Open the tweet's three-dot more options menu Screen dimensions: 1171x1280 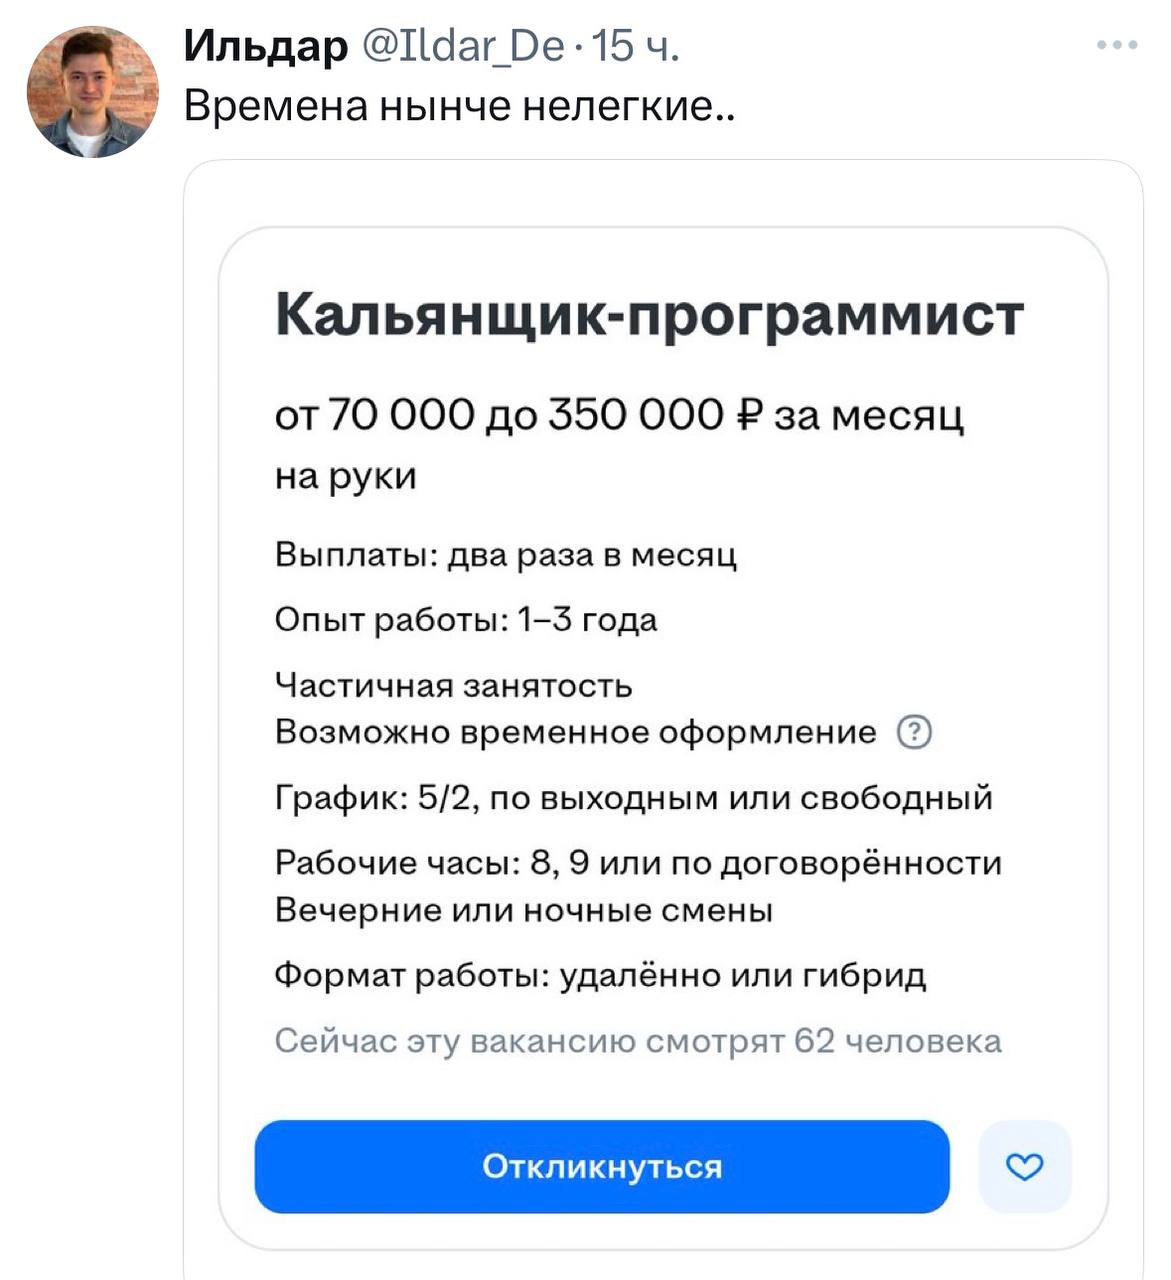1117,45
